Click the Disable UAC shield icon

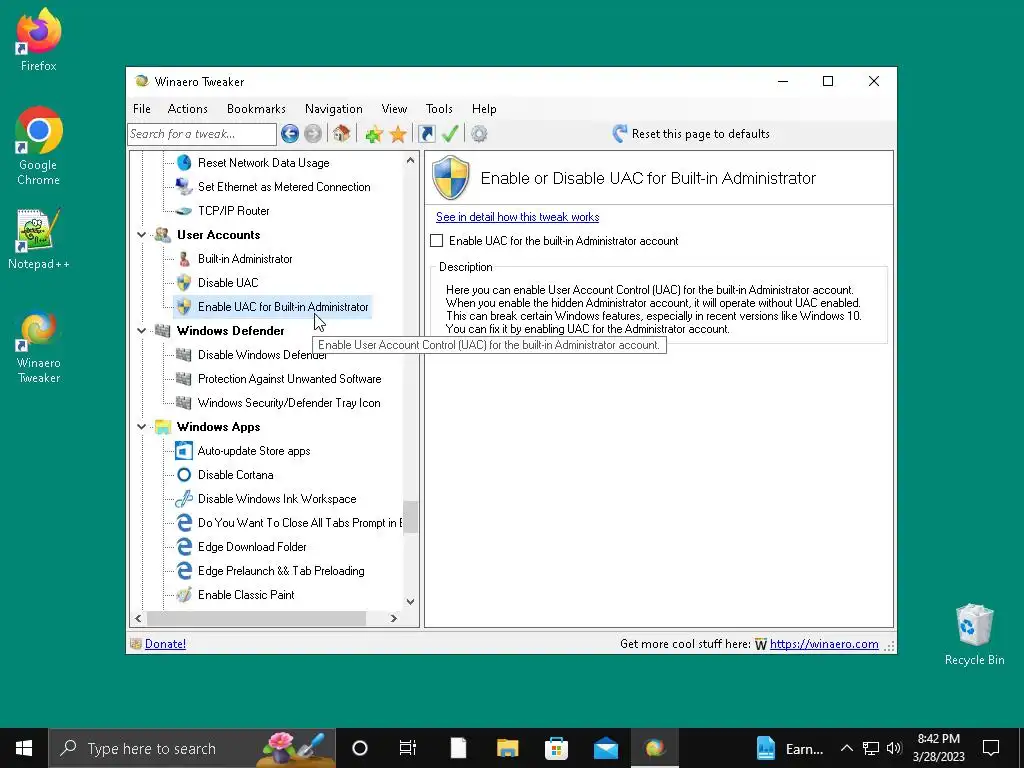coord(184,283)
